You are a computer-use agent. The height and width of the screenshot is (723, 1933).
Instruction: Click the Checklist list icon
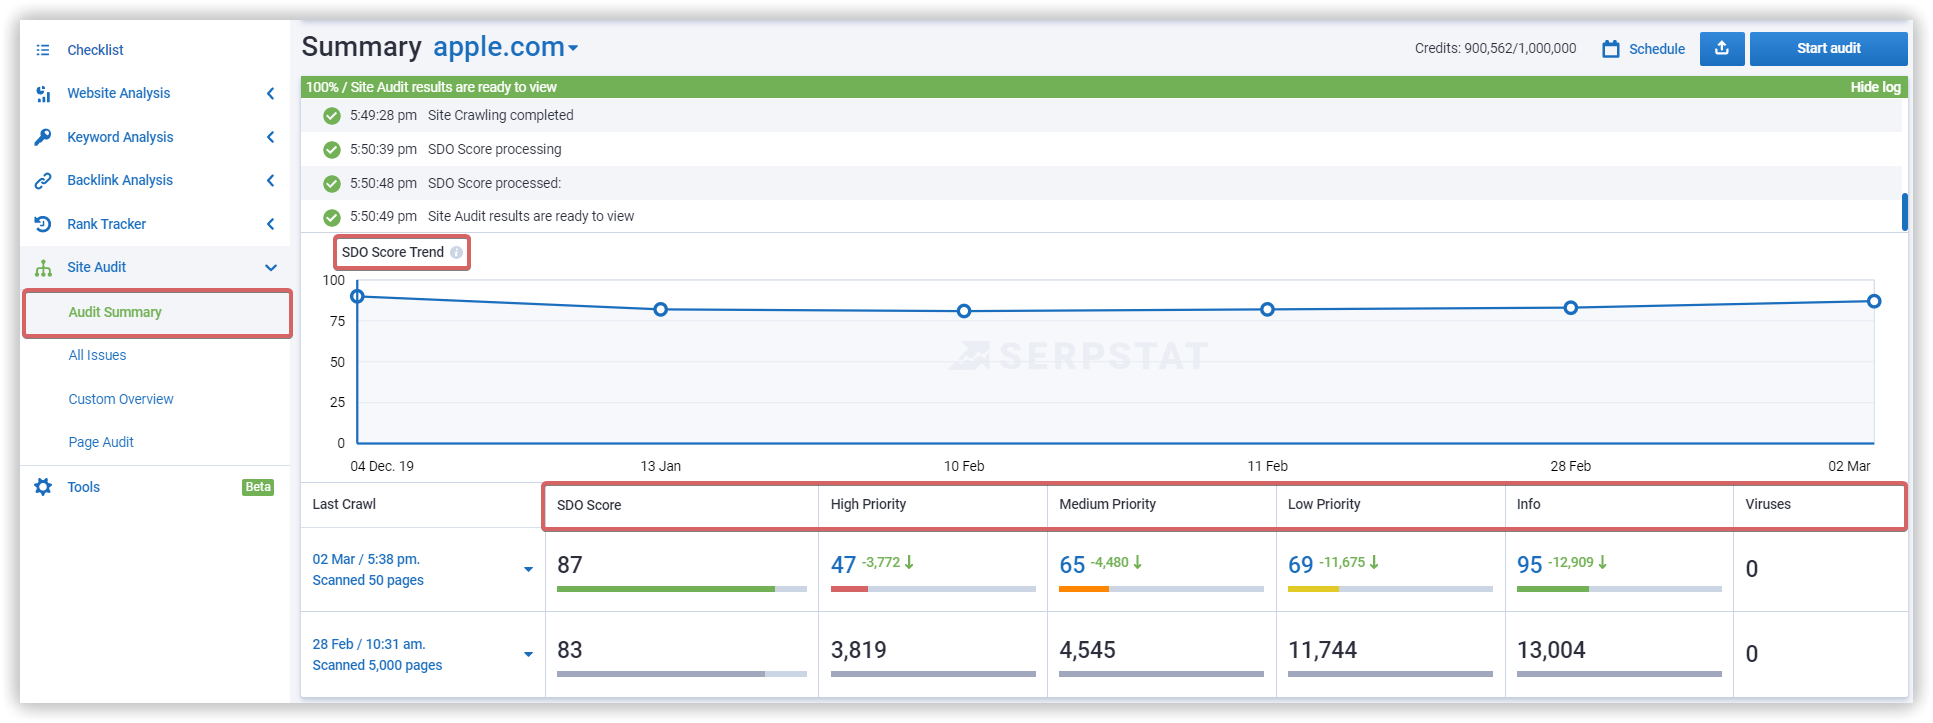[43, 50]
